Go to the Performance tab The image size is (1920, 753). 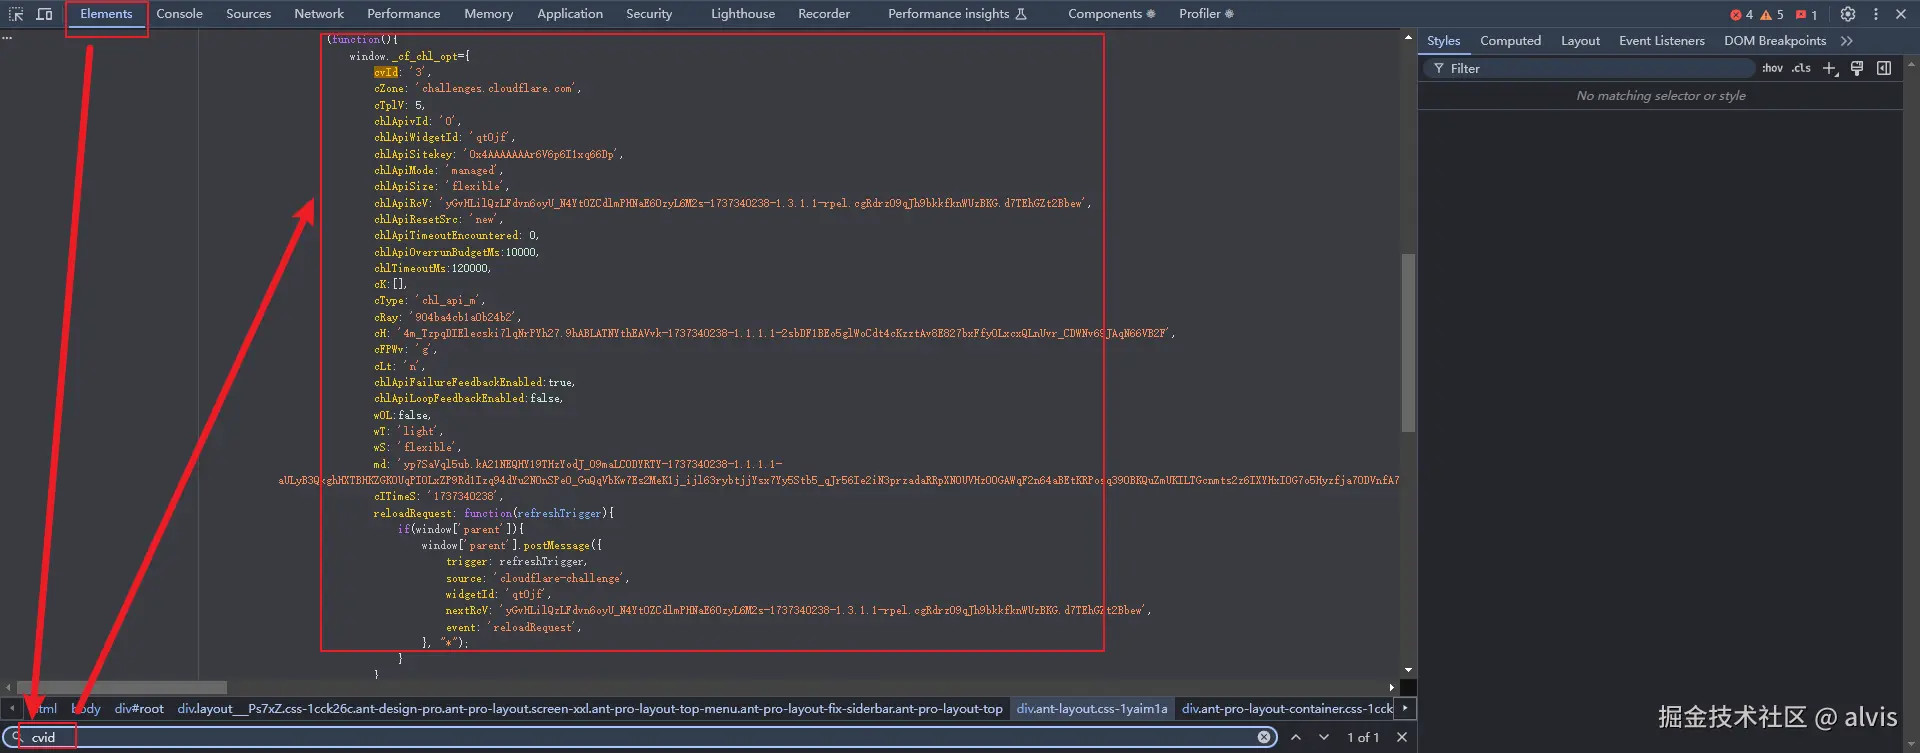coord(403,14)
